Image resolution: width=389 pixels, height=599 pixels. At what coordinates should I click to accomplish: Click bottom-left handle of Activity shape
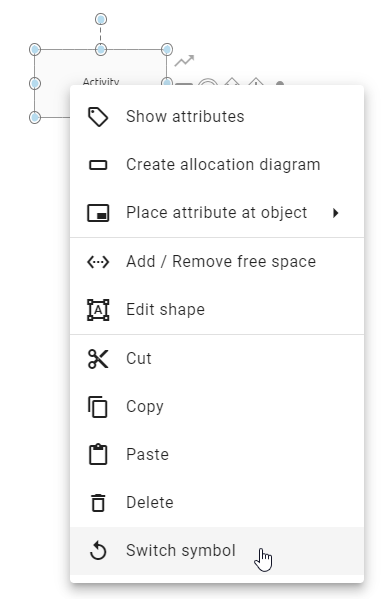(x=35, y=117)
